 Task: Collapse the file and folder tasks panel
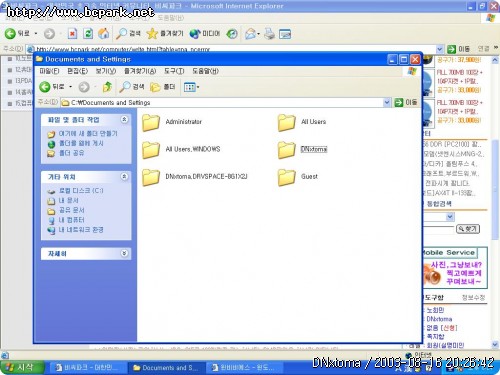124,119
